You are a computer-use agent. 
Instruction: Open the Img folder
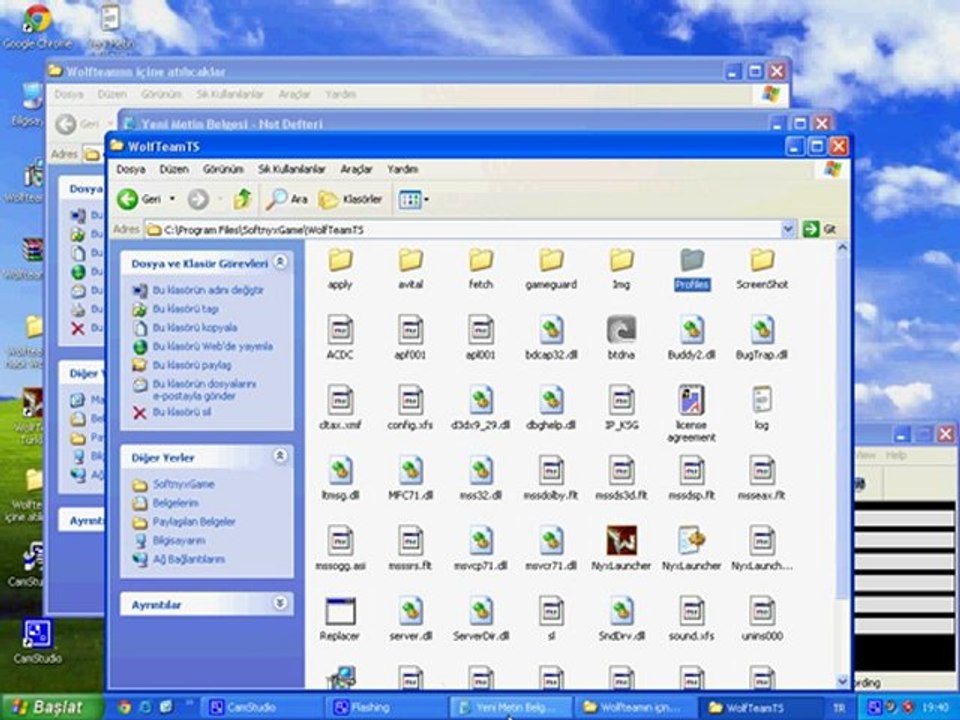(621, 268)
